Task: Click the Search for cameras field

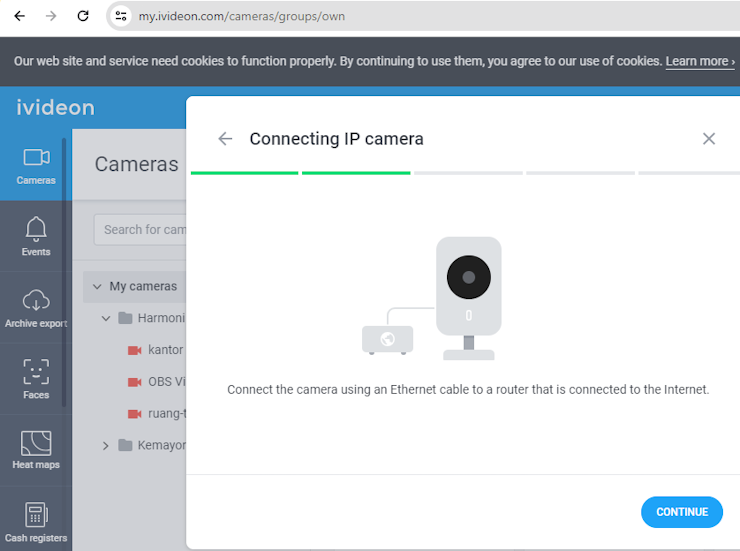Action: 141,230
